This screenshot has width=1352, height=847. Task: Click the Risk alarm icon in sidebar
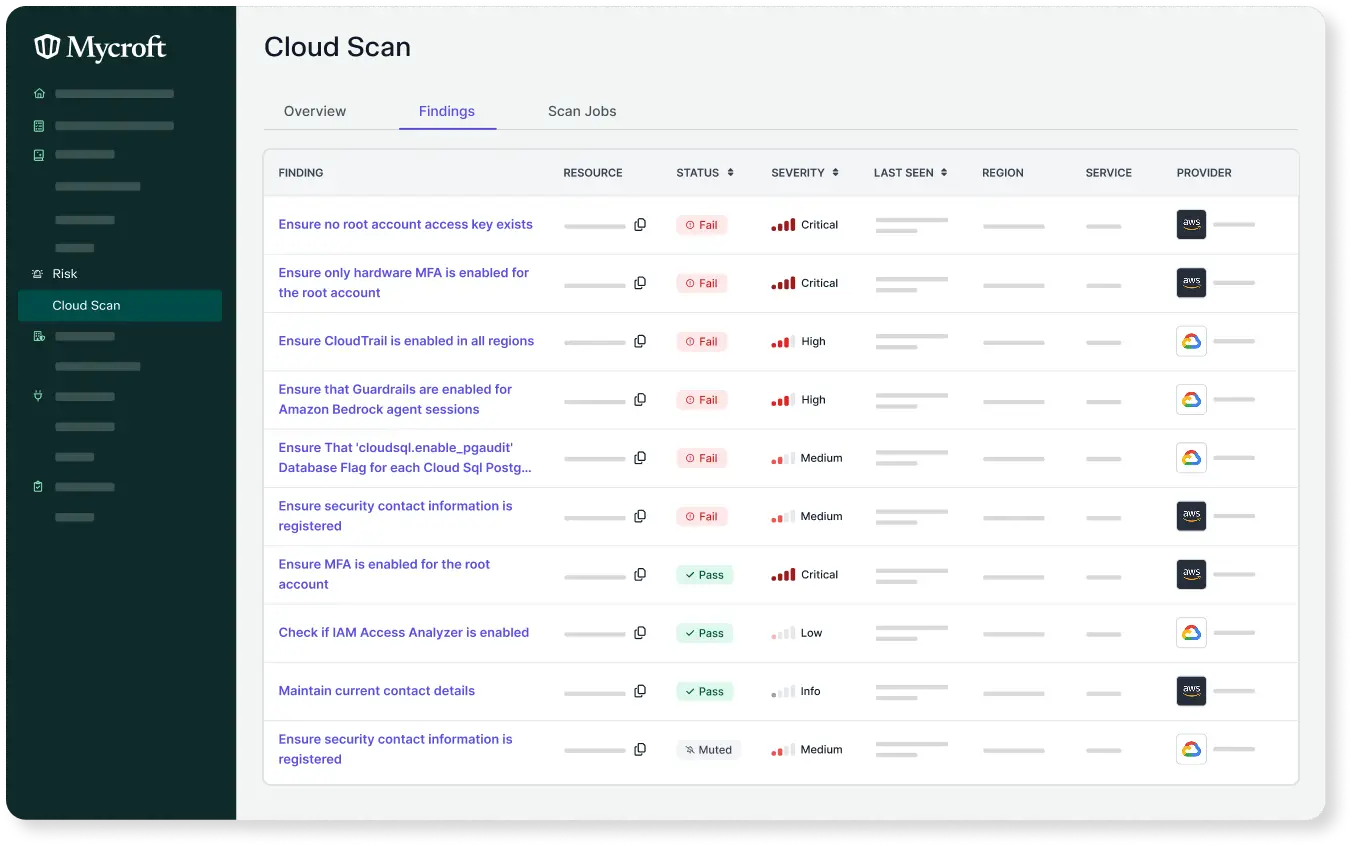tap(39, 274)
